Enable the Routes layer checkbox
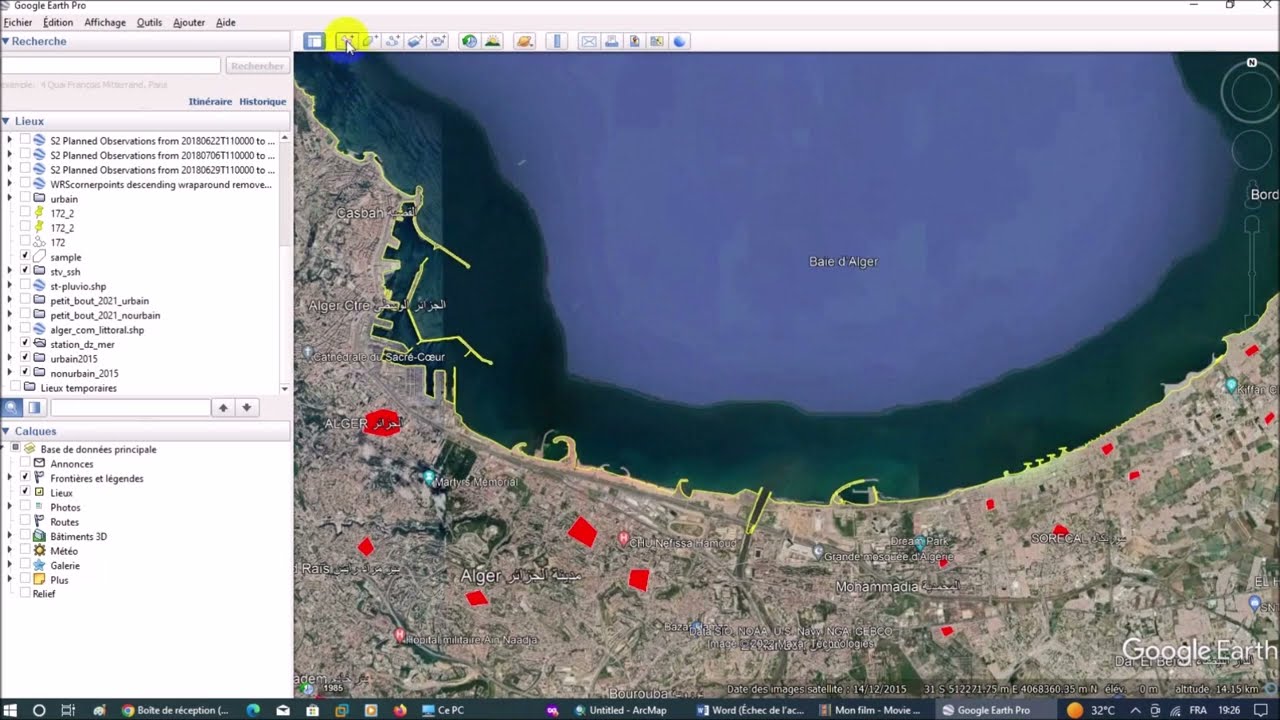Screen dimensions: 1280x720 point(25,521)
